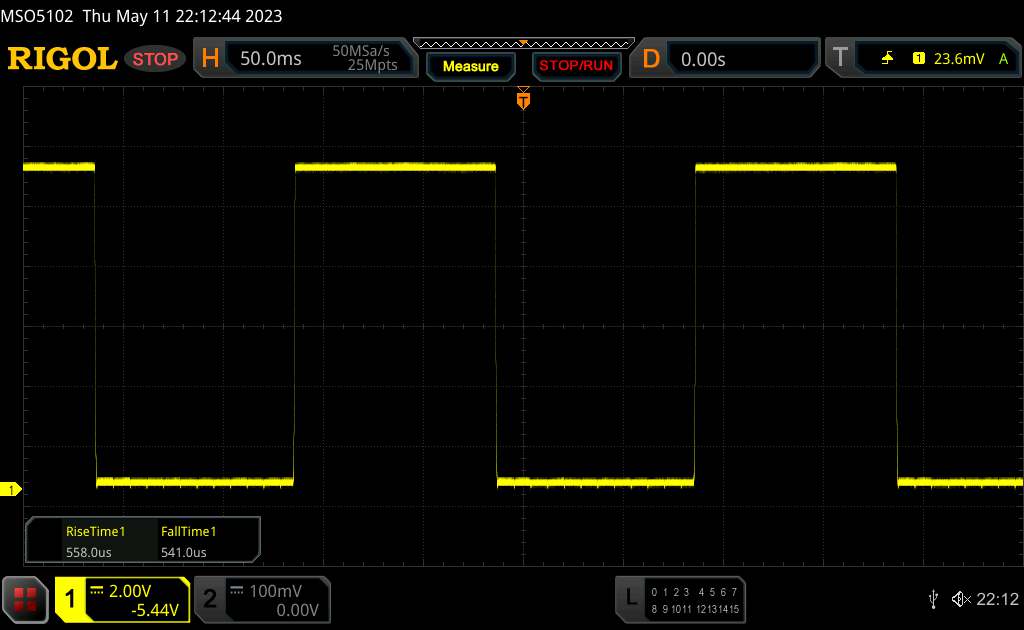The width and height of the screenshot is (1024, 630).
Task: Select digital channels 8-15 row
Action: (695, 609)
